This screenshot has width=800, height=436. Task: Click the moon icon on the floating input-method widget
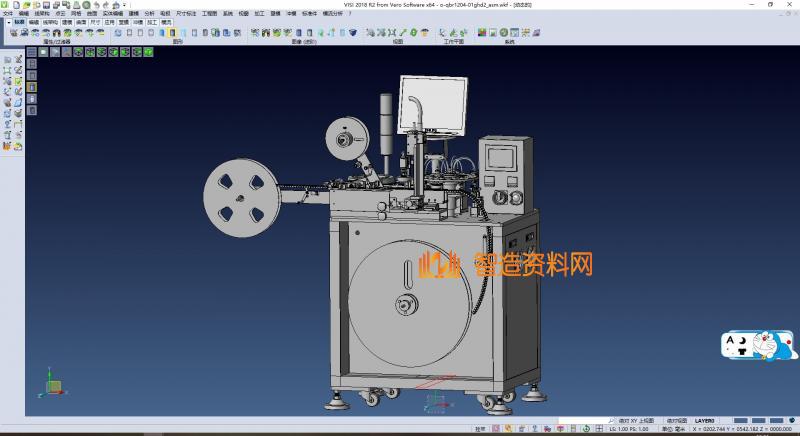point(743,341)
